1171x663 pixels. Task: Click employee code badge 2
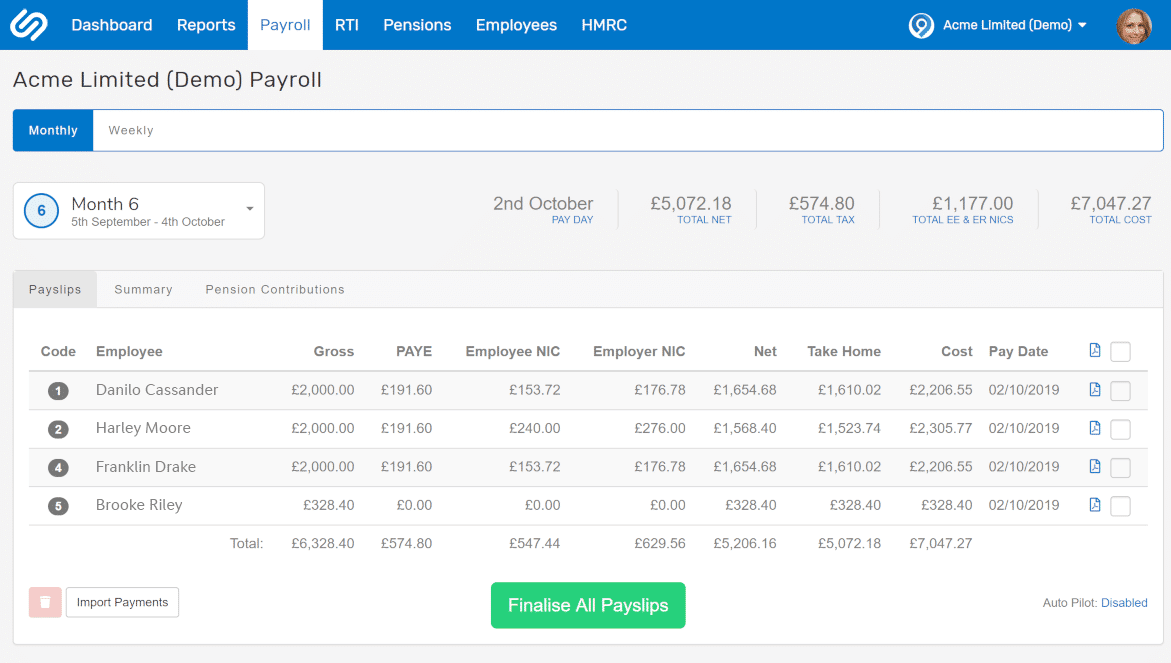pyautogui.click(x=58, y=429)
